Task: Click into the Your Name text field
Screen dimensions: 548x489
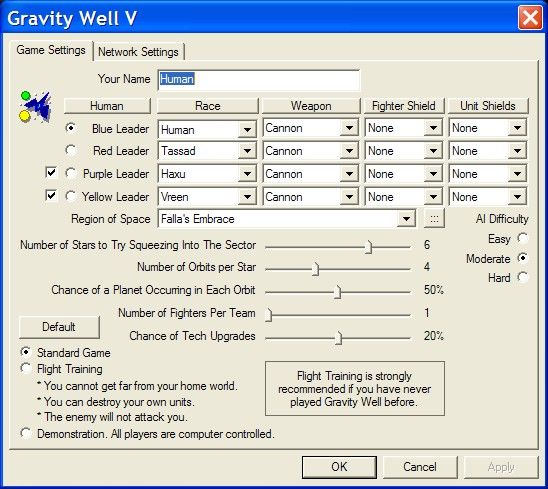Action: coord(258,80)
